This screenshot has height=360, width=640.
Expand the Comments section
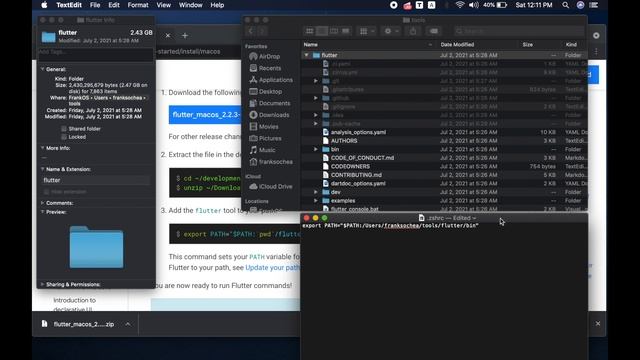click(42, 203)
